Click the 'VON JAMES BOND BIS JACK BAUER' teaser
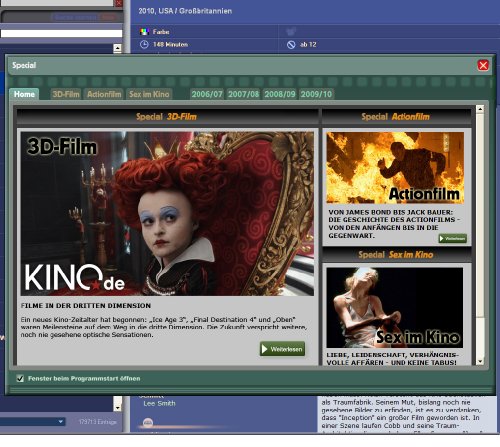Screen dimensions: 500x447 (394, 224)
